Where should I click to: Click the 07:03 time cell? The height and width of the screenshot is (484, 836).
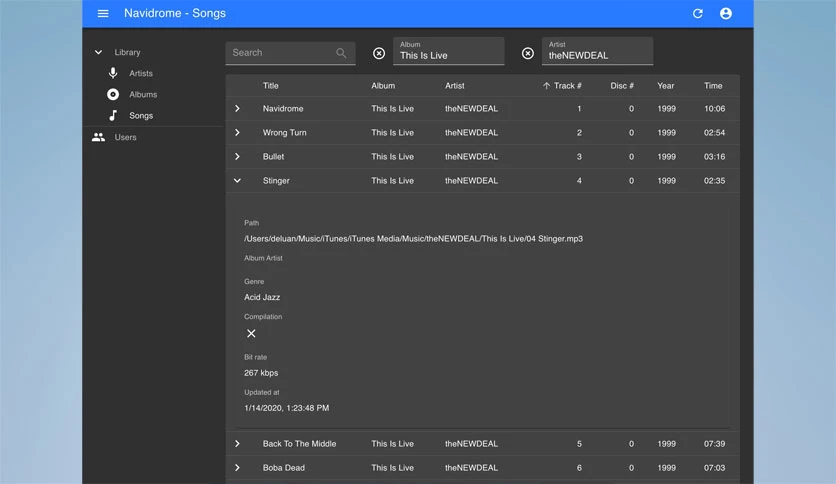point(714,467)
